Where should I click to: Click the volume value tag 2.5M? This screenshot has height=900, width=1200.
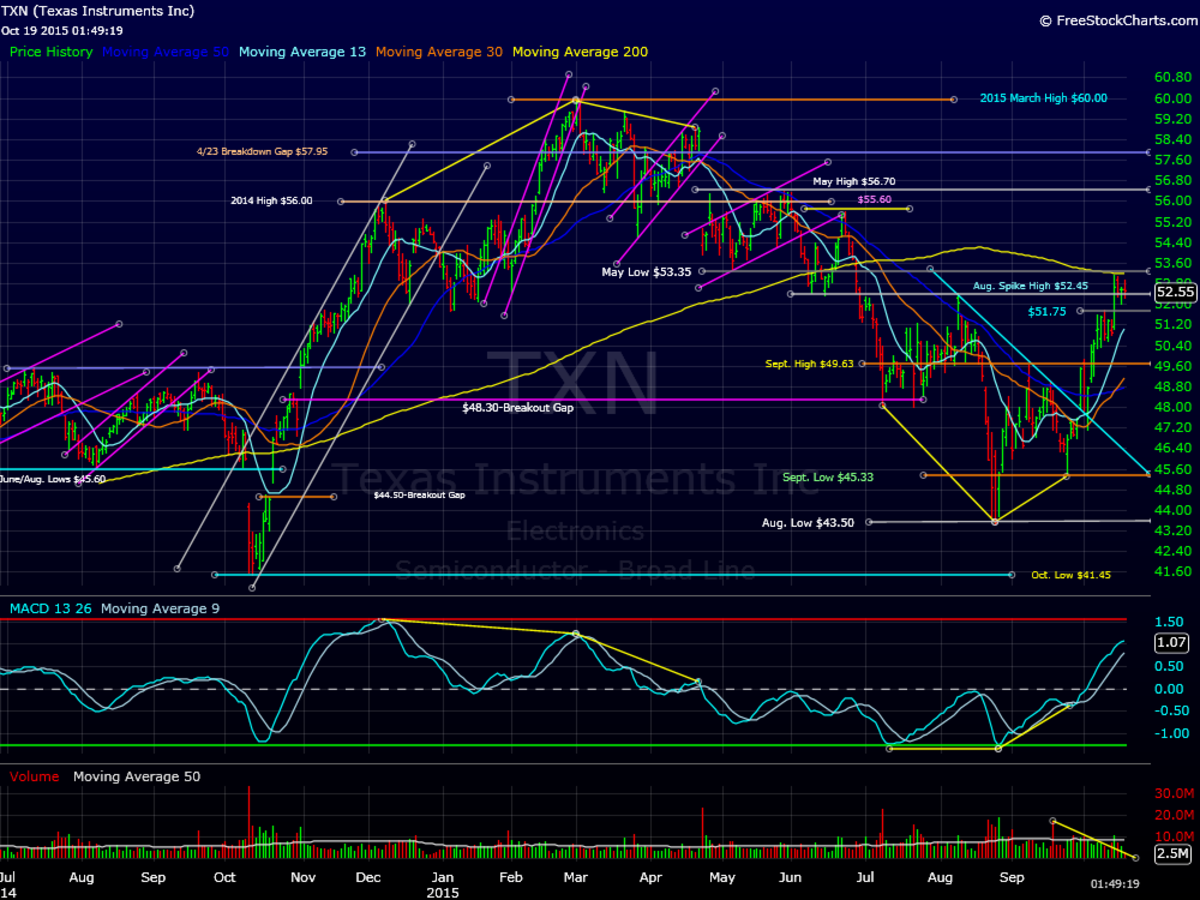tap(1172, 853)
